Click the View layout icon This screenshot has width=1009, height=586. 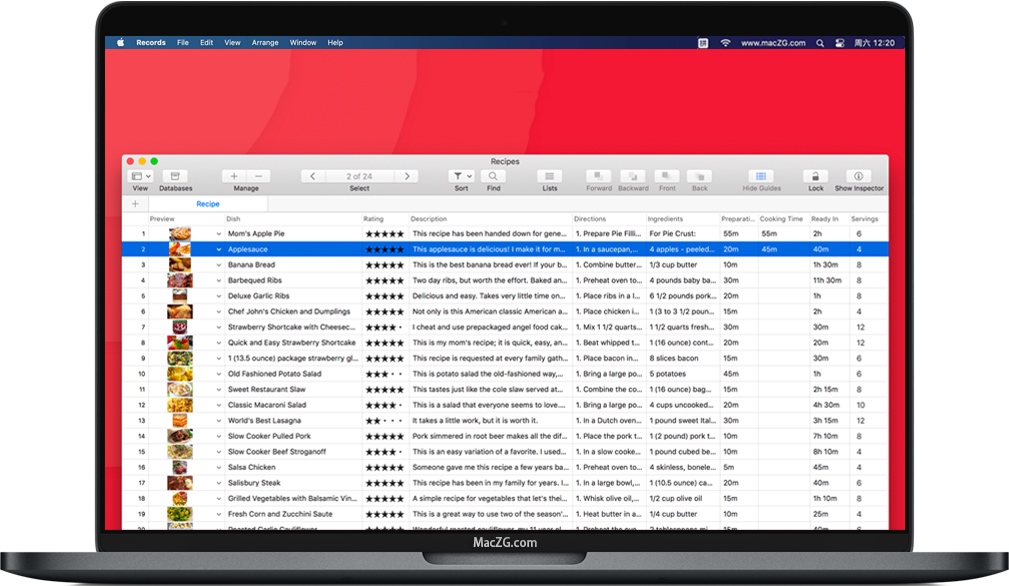click(x=137, y=174)
